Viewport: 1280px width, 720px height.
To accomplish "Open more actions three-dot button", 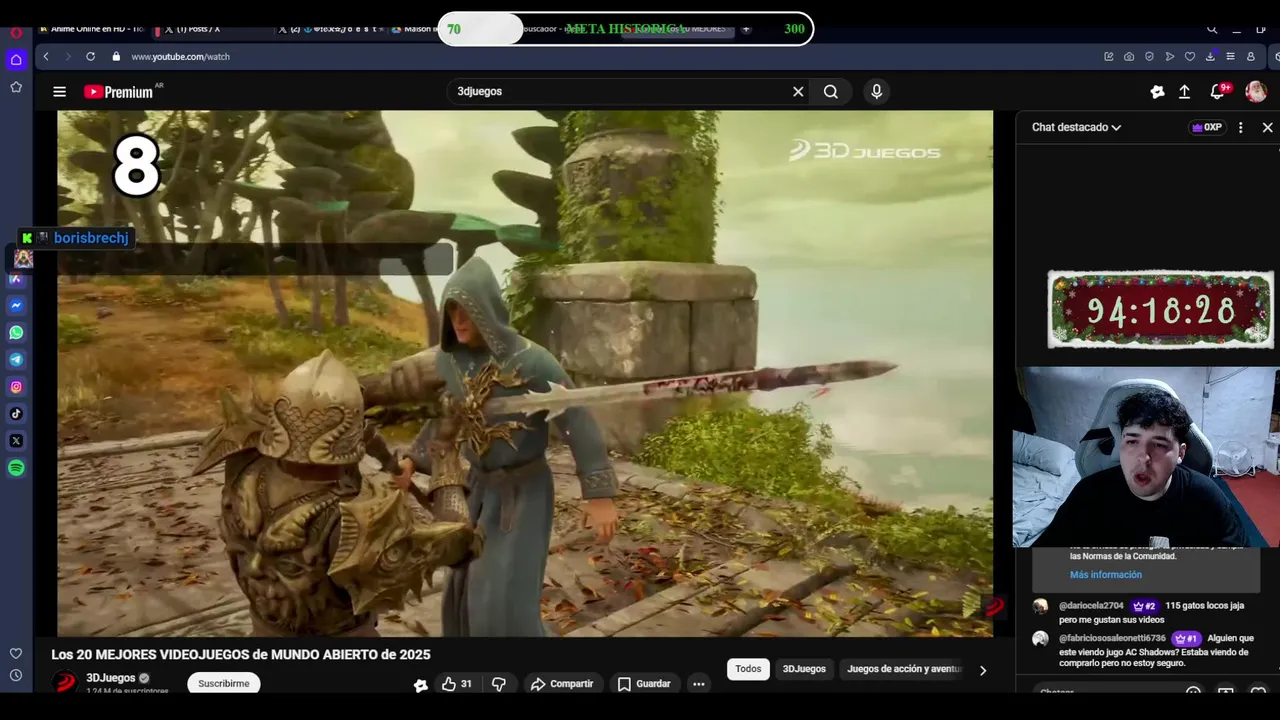I will point(699,684).
